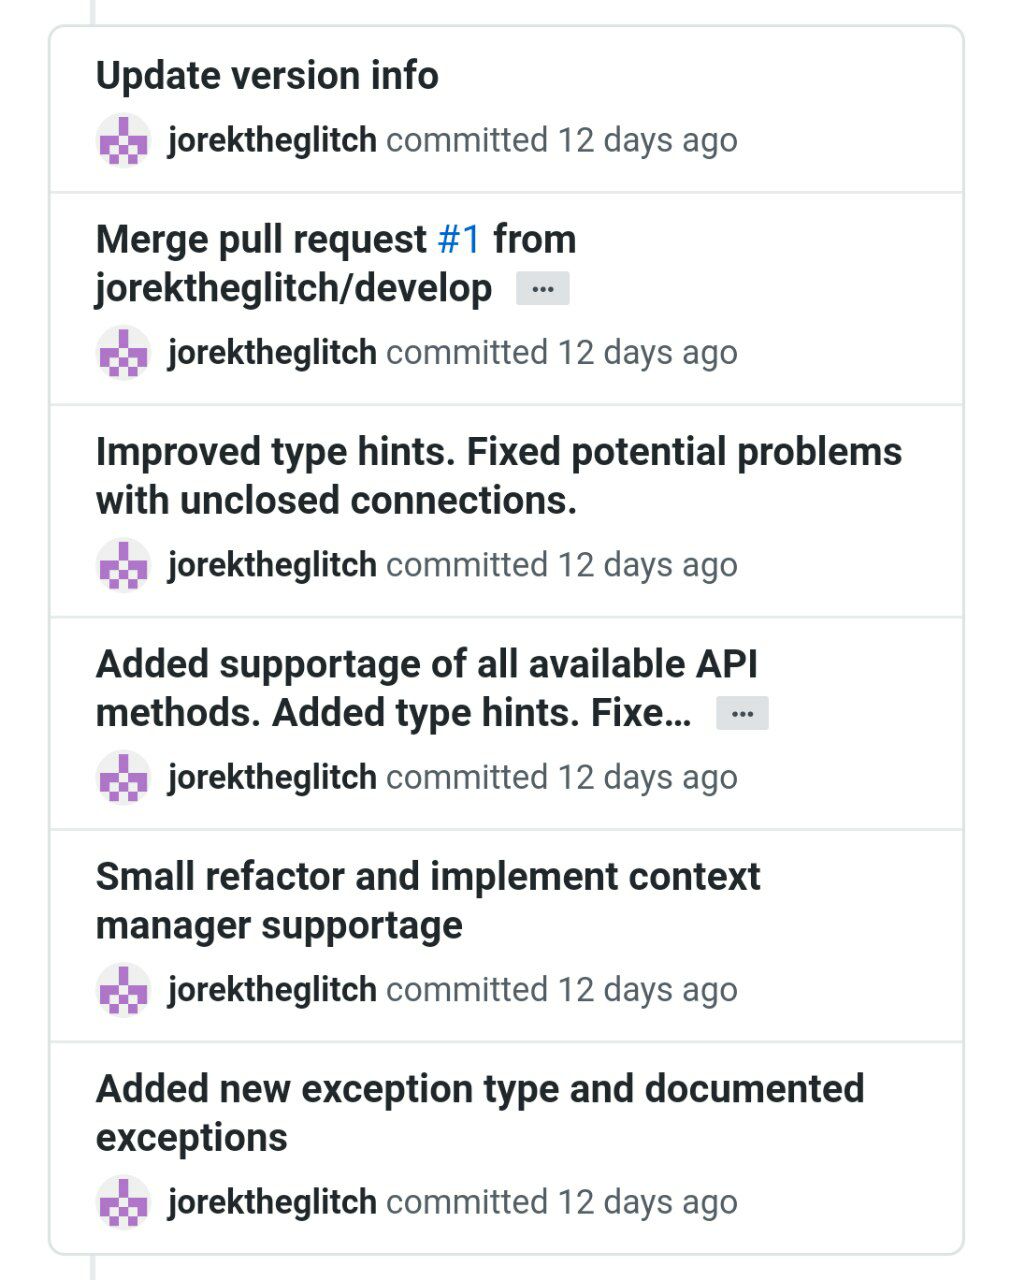The height and width of the screenshot is (1280, 1010).
Task: Click avatar under Small refactor commit
Action: pyautogui.click(x=123, y=989)
